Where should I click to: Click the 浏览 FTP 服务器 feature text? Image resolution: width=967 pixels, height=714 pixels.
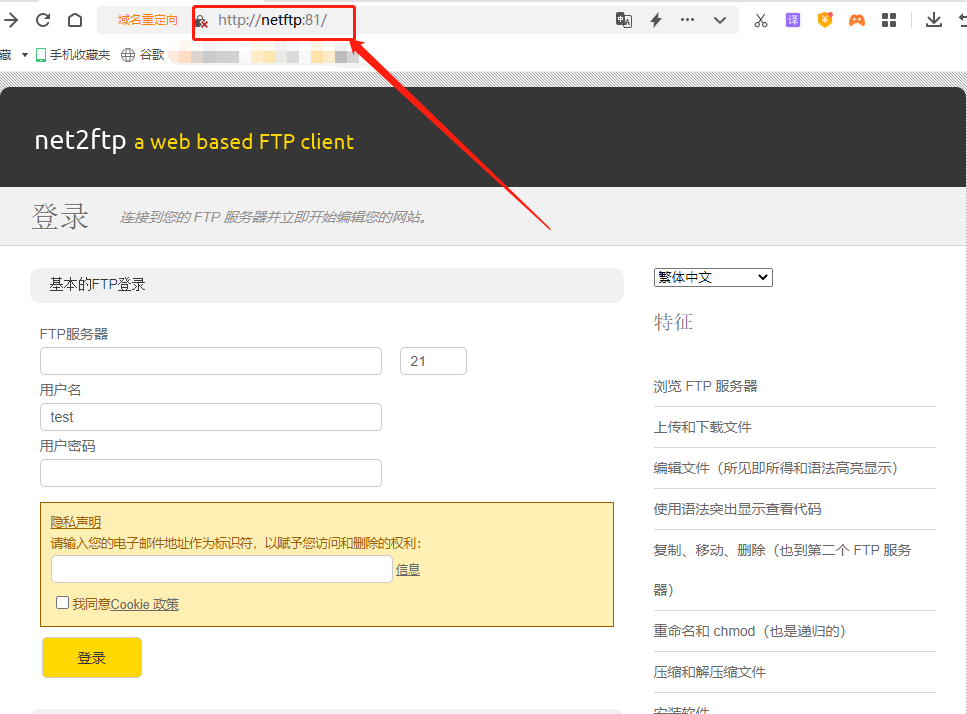coord(706,386)
